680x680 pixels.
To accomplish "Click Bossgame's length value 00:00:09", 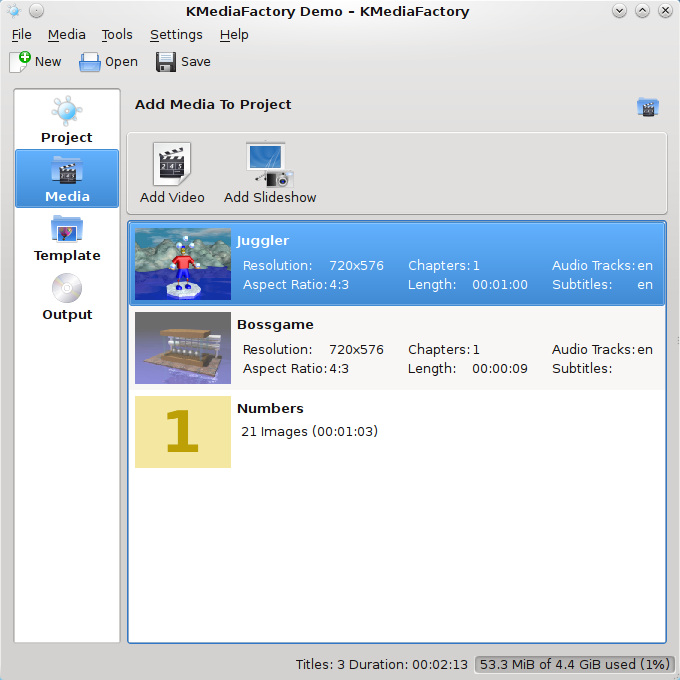I will coord(500,369).
